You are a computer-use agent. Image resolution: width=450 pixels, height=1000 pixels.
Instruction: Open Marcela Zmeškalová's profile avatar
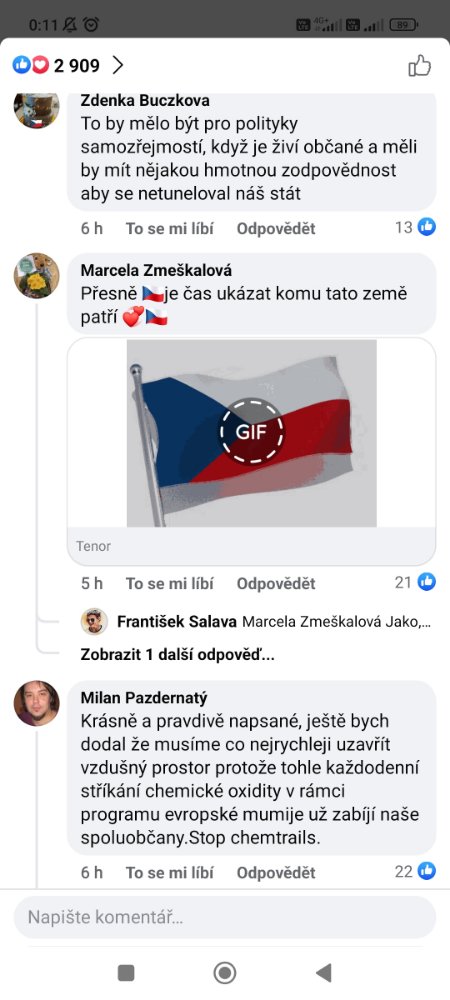pos(37,276)
